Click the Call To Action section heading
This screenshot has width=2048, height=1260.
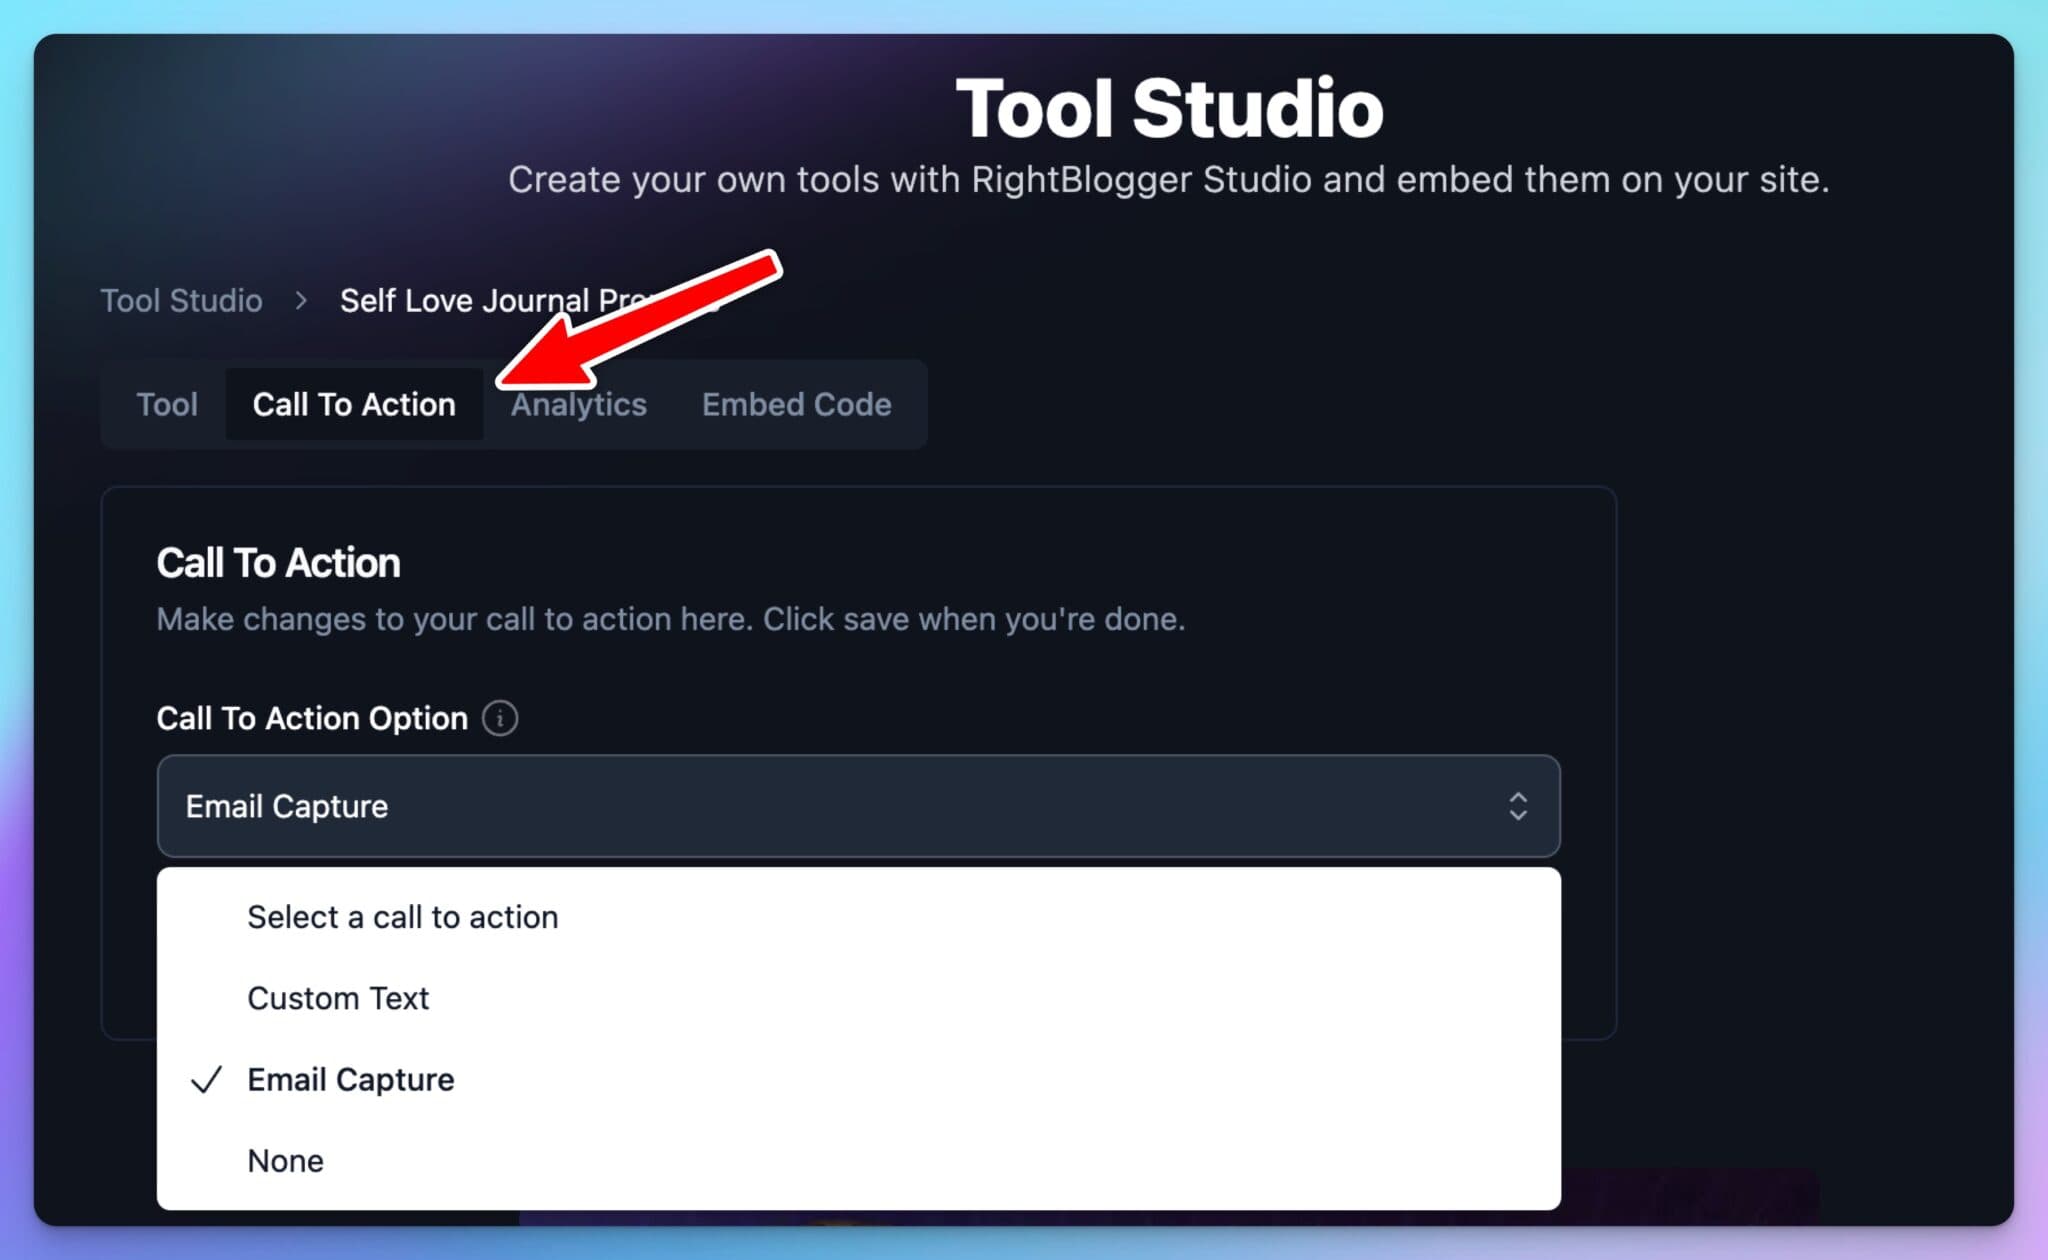(x=278, y=562)
